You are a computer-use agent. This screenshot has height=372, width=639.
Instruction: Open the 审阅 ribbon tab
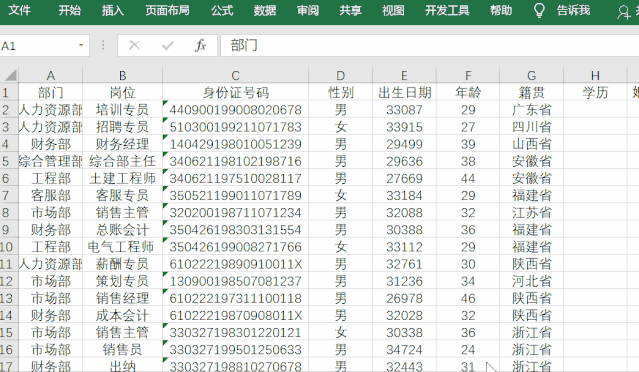click(308, 10)
